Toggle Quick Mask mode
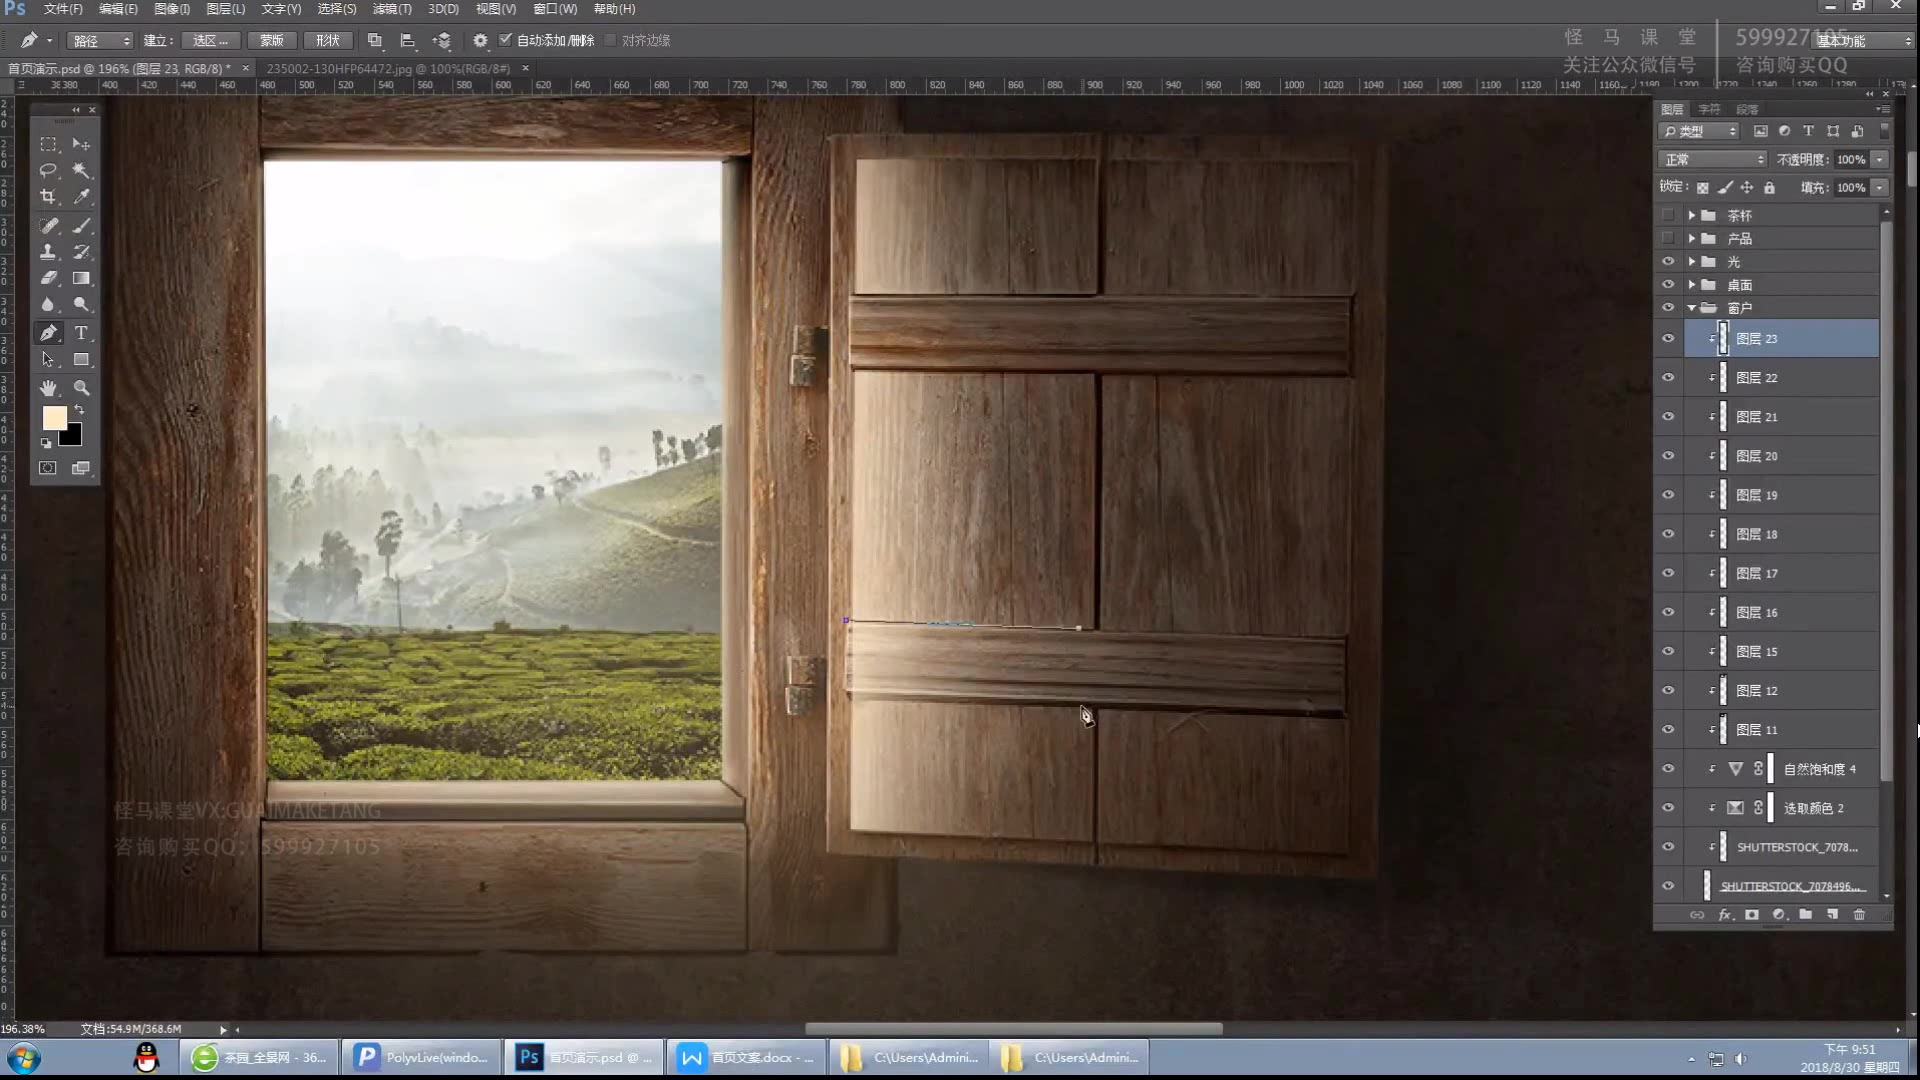Viewport: 1920px width, 1080px height. pos(48,468)
